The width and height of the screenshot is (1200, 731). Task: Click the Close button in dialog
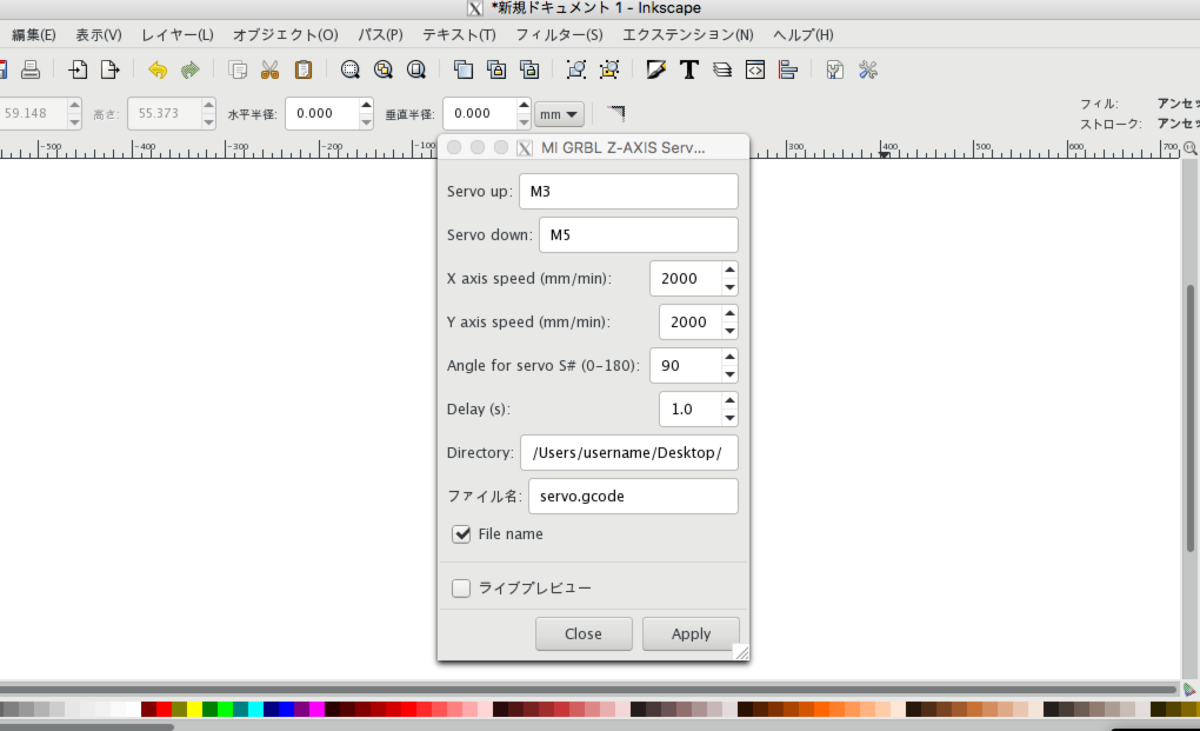point(583,634)
